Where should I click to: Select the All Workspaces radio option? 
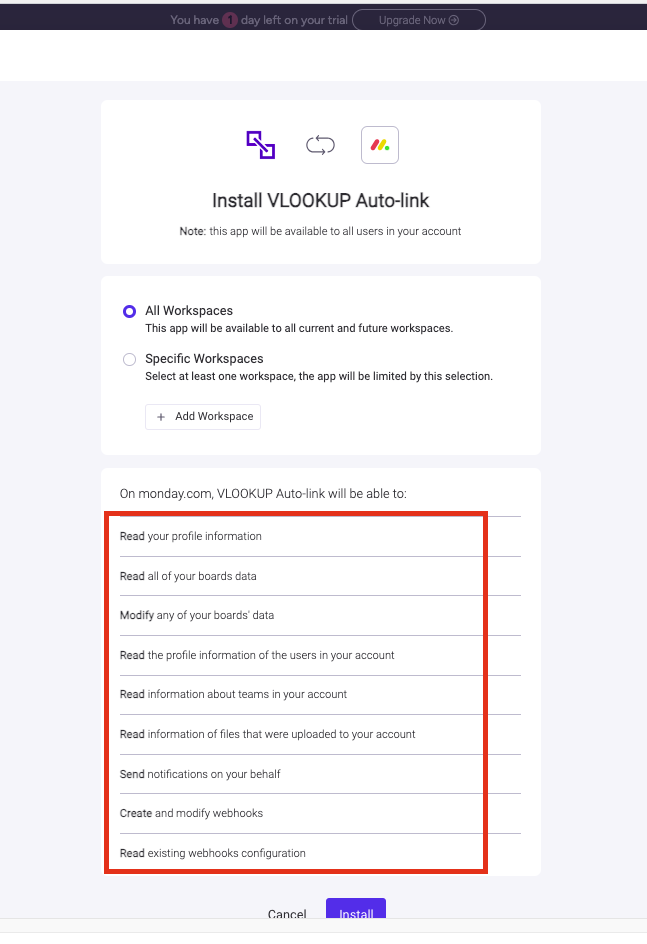coord(129,311)
